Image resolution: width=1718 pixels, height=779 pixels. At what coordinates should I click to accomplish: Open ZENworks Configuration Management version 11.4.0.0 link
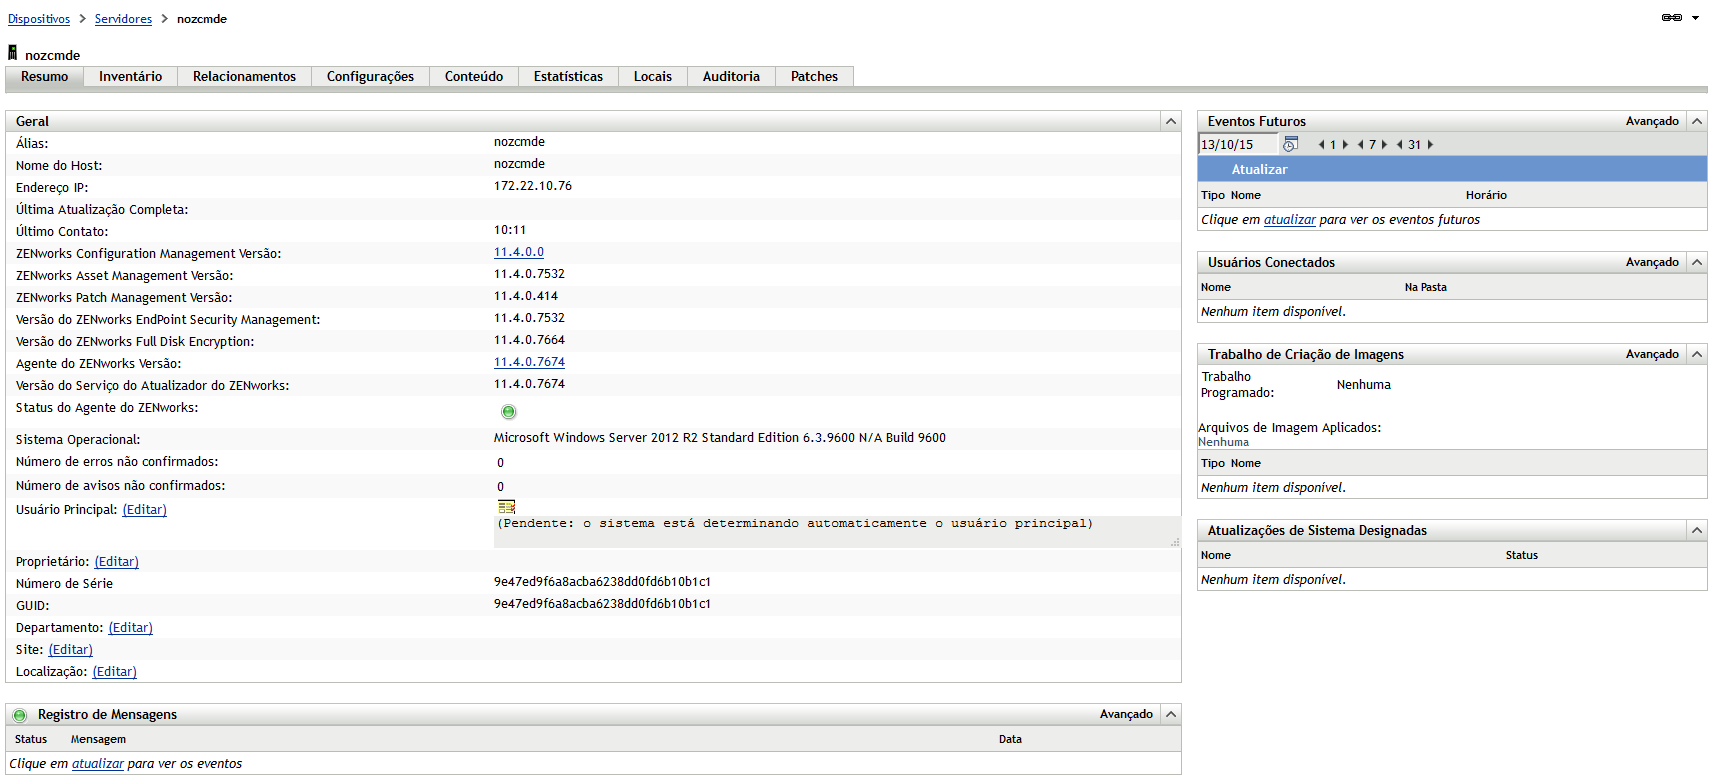(x=518, y=252)
